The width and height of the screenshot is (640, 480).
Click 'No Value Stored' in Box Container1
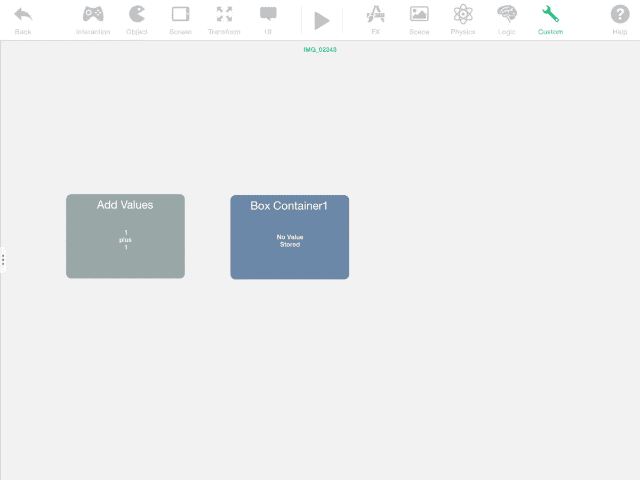coord(289,241)
